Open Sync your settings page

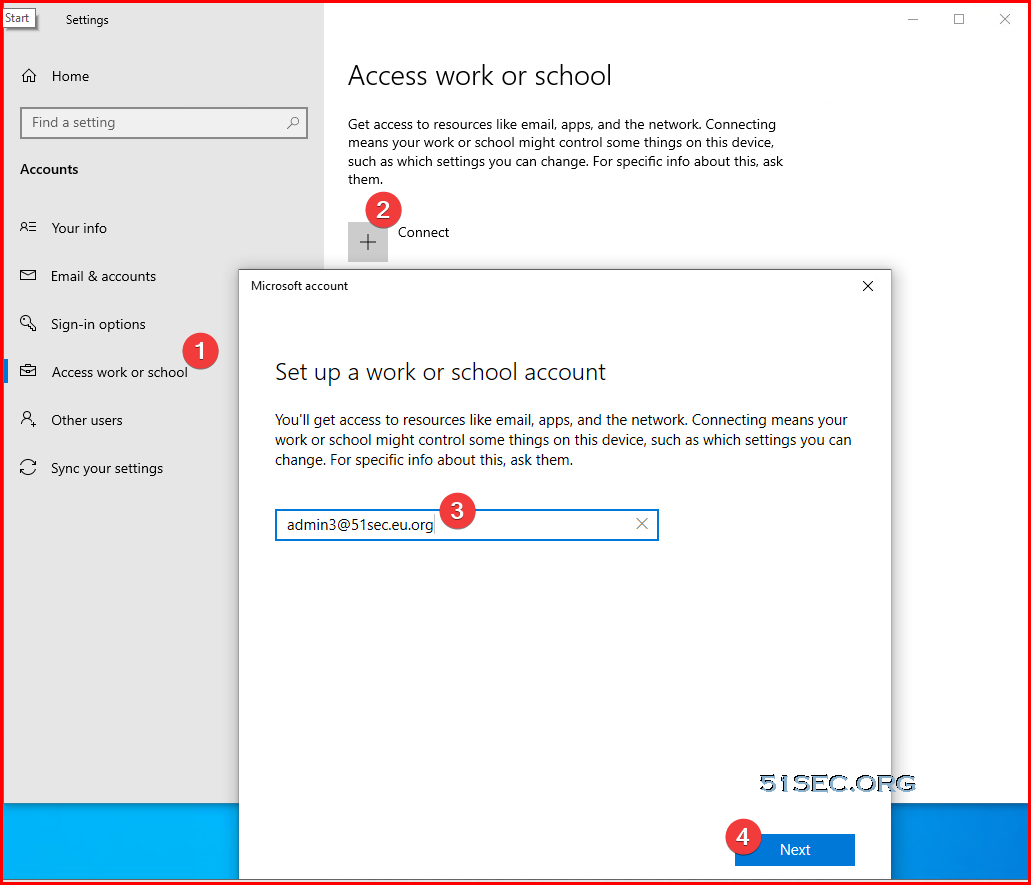(x=107, y=468)
